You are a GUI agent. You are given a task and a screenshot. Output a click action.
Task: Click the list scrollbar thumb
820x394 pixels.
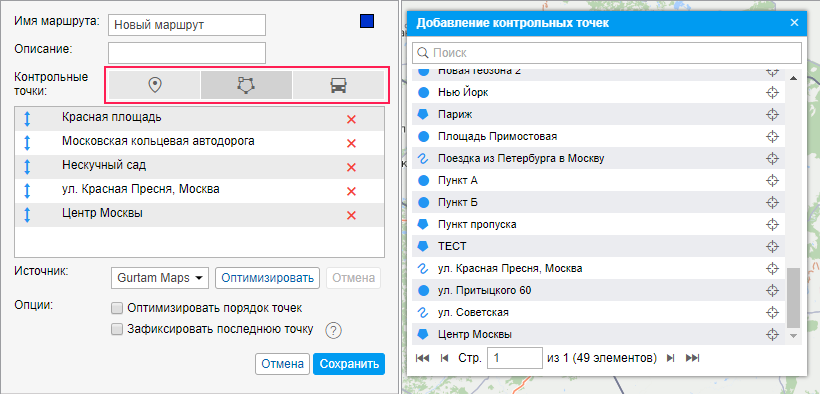[793, 297]
